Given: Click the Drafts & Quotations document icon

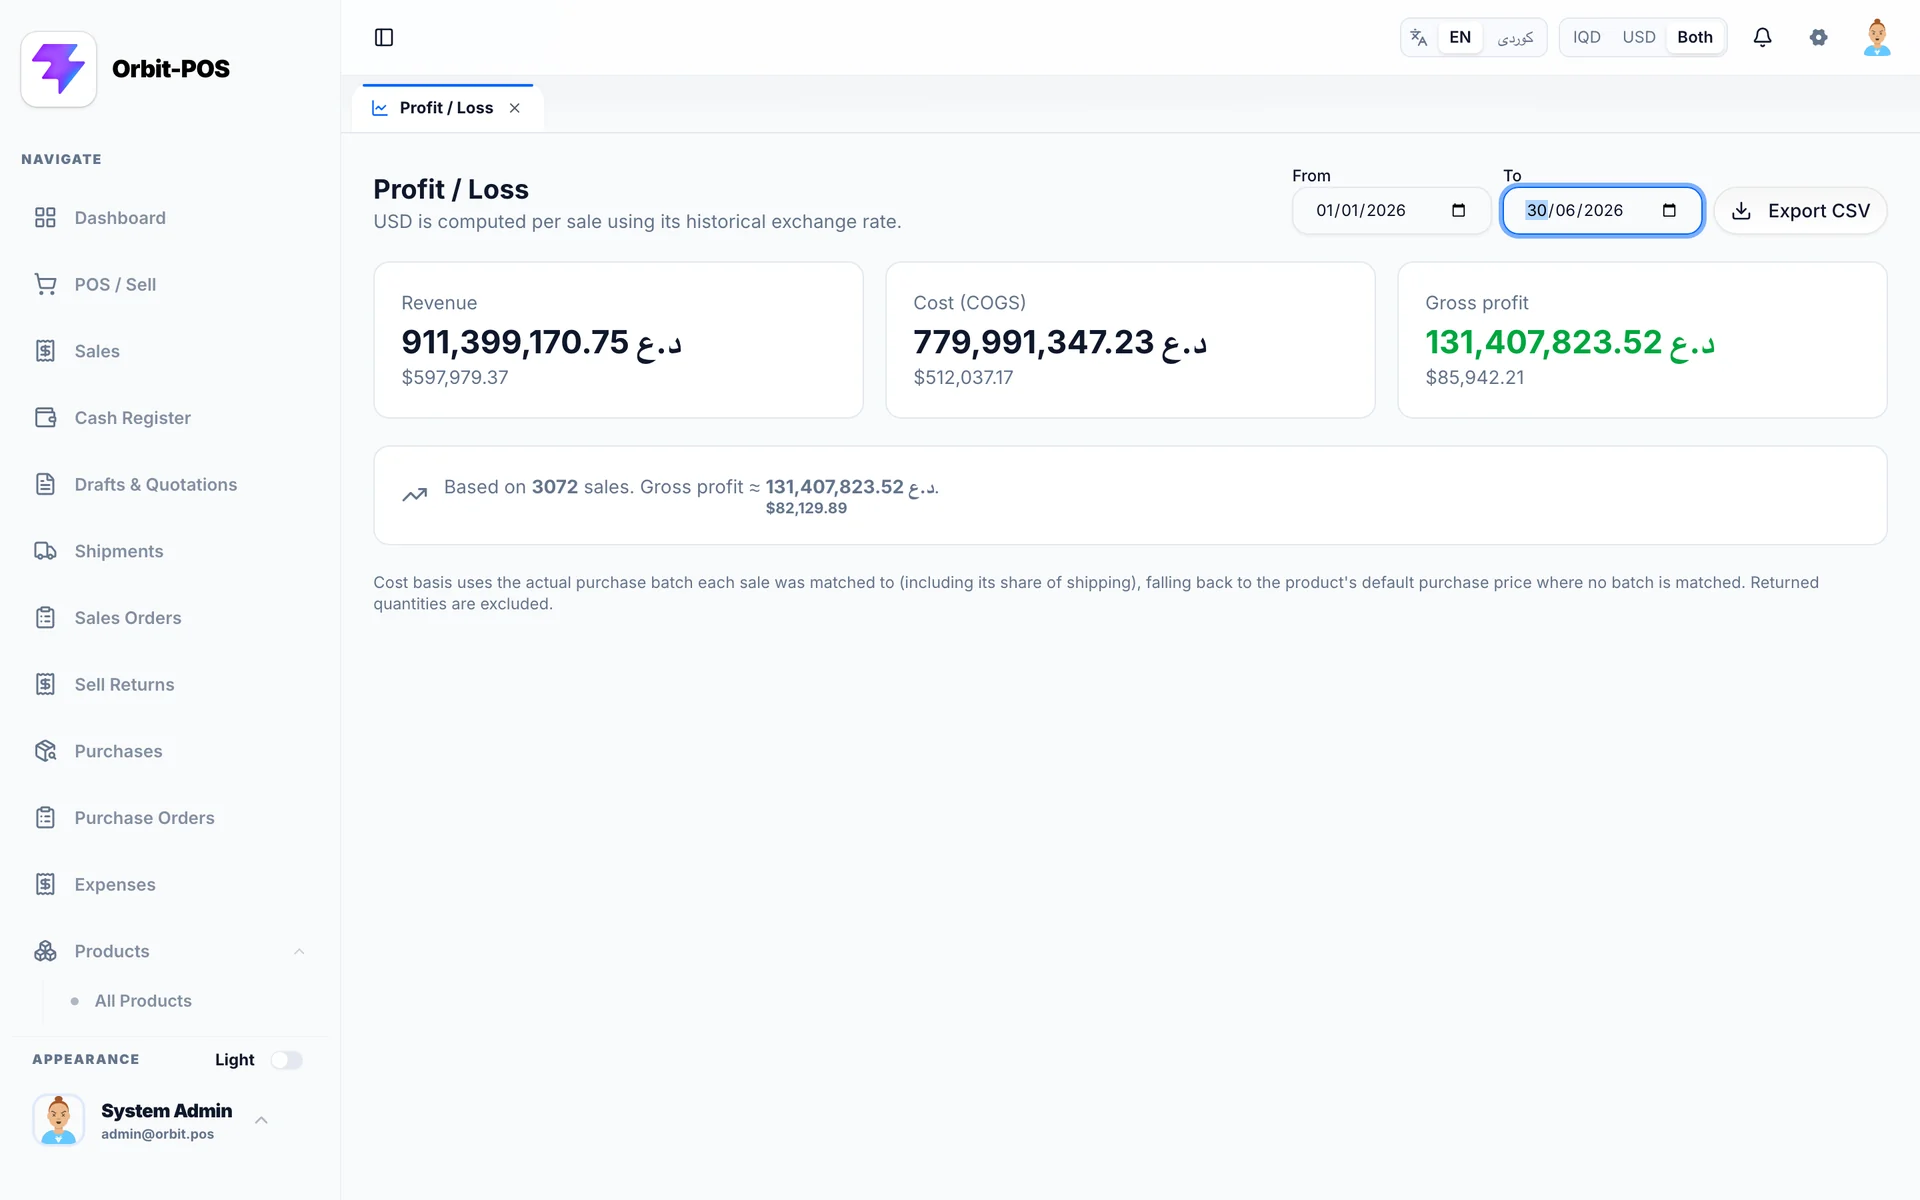Looking at the screenshot, I should pos(45,484).
